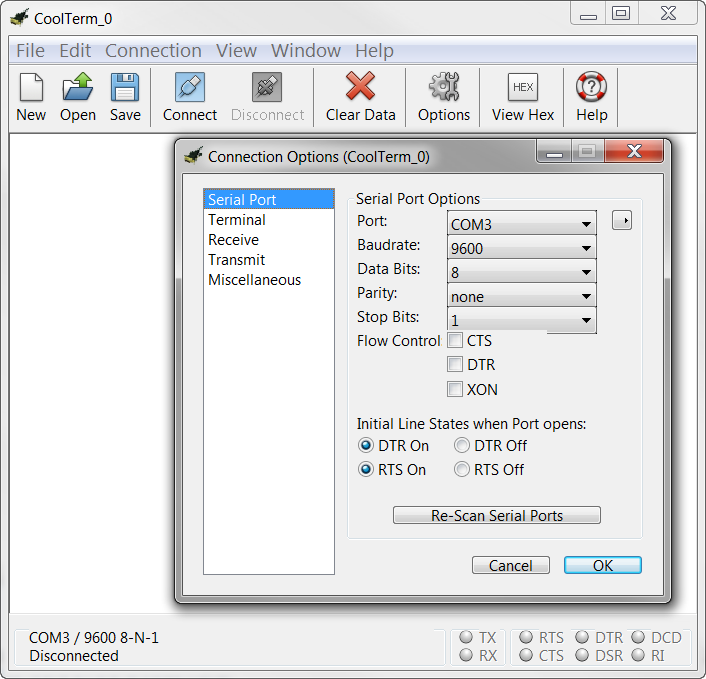The width and height of the screenshot is (706, 679).
Task: Open the Connection menu
Action: 153,51
